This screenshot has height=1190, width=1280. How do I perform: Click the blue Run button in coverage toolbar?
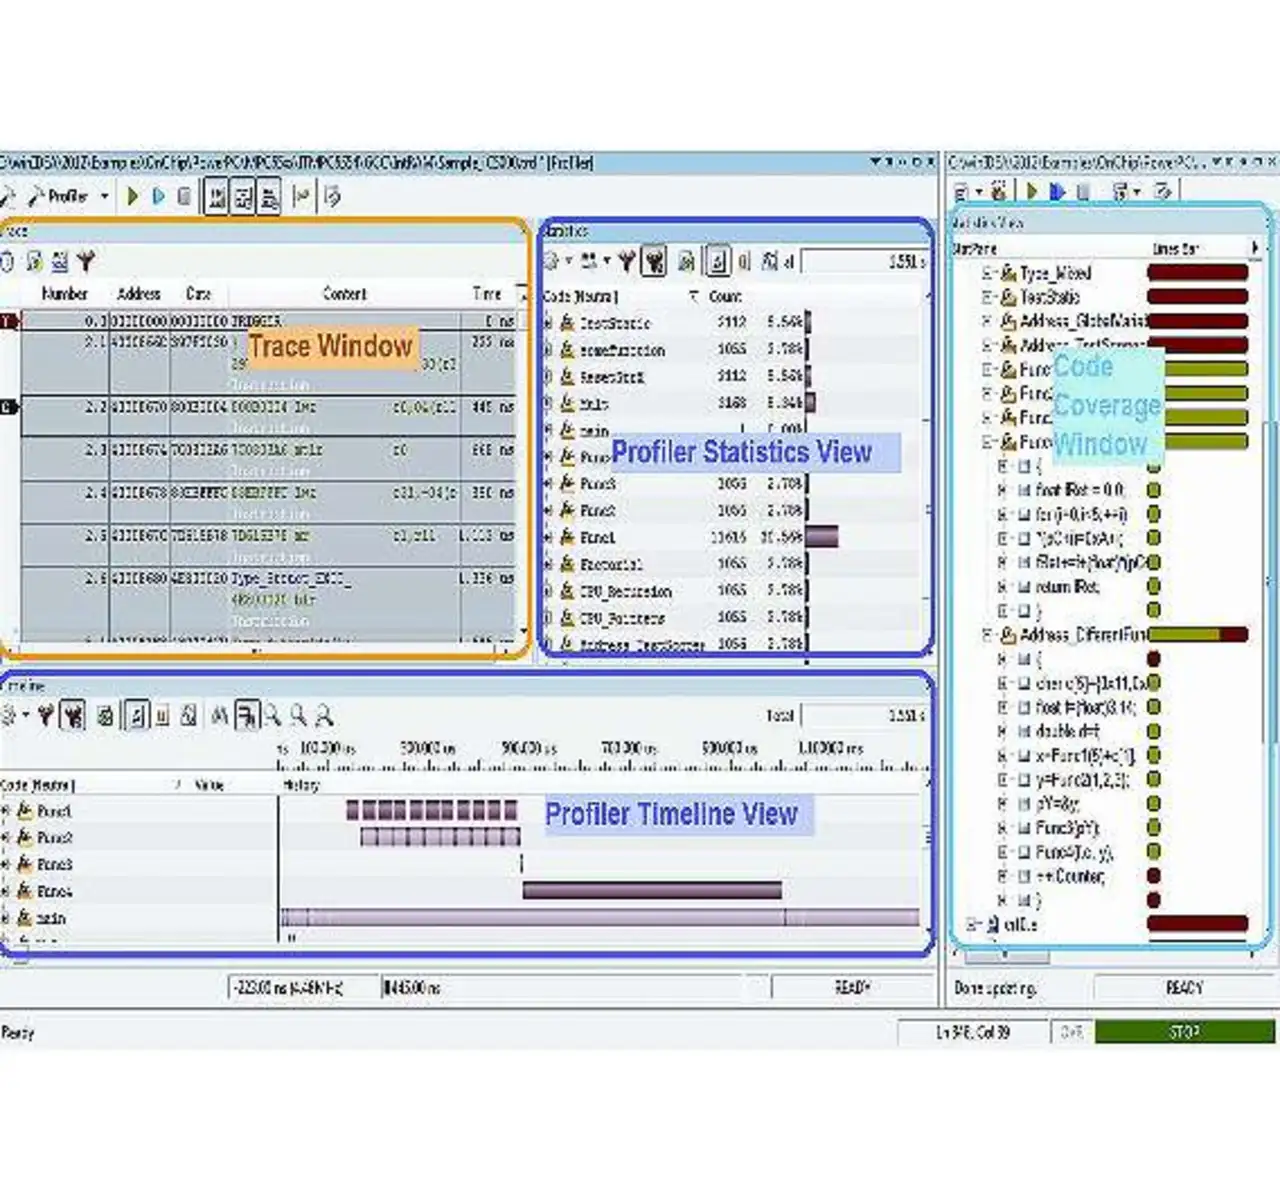click(1057, 191)
